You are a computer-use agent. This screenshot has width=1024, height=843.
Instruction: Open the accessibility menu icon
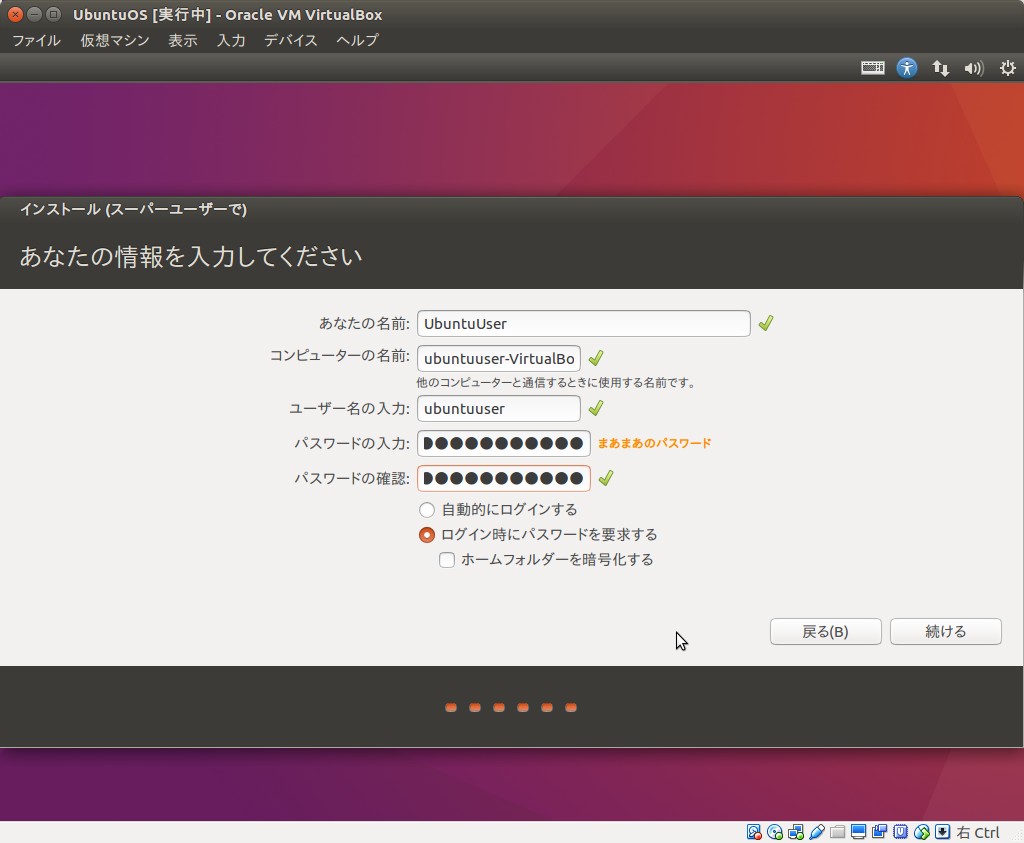pyautogui.click(x=906, y=68)
